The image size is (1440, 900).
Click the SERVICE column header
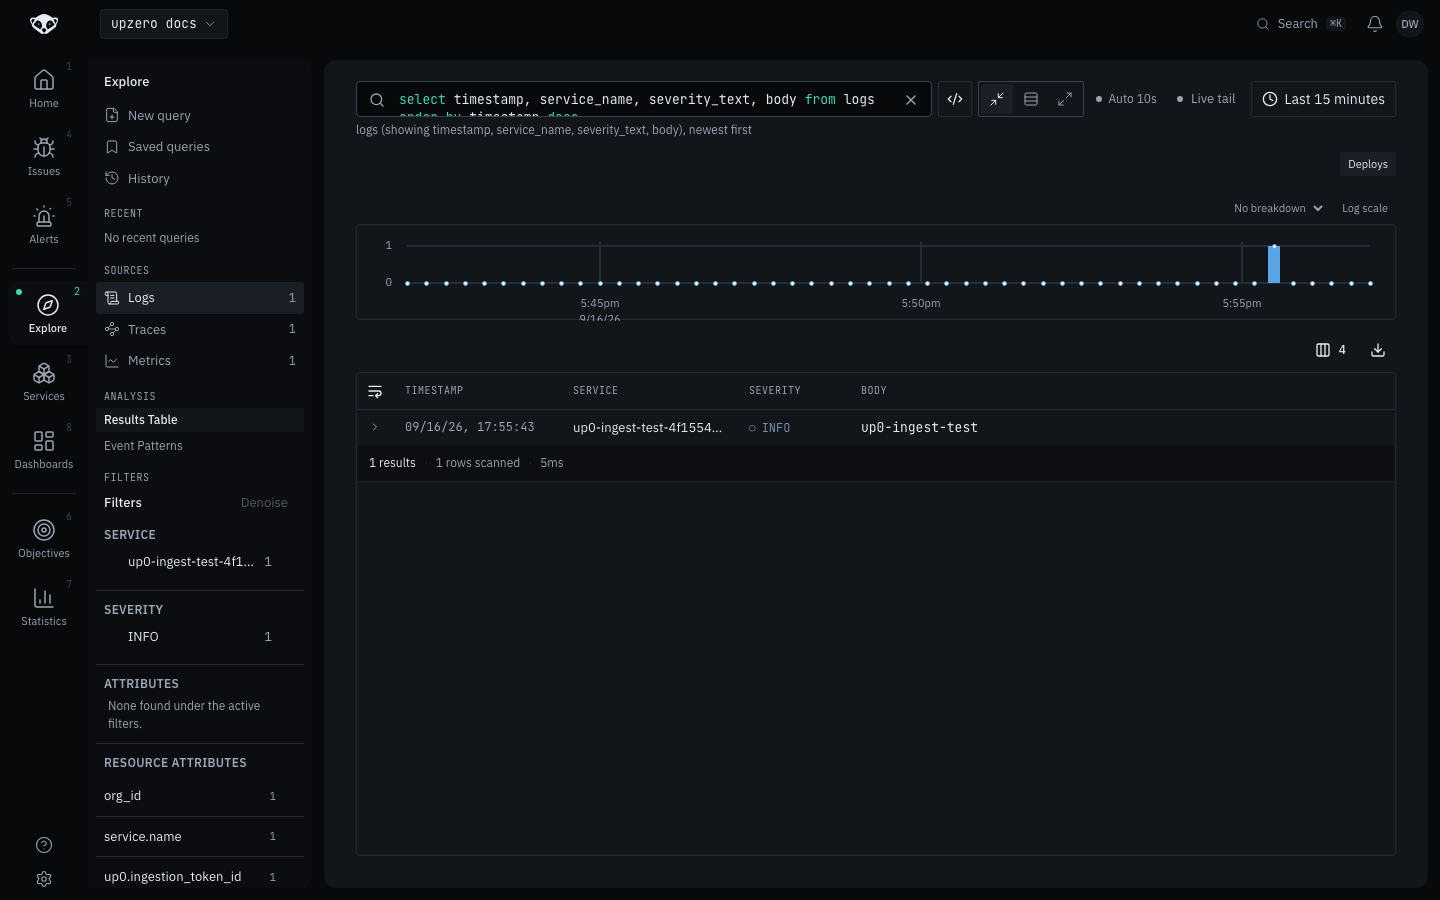pos(596,391)
